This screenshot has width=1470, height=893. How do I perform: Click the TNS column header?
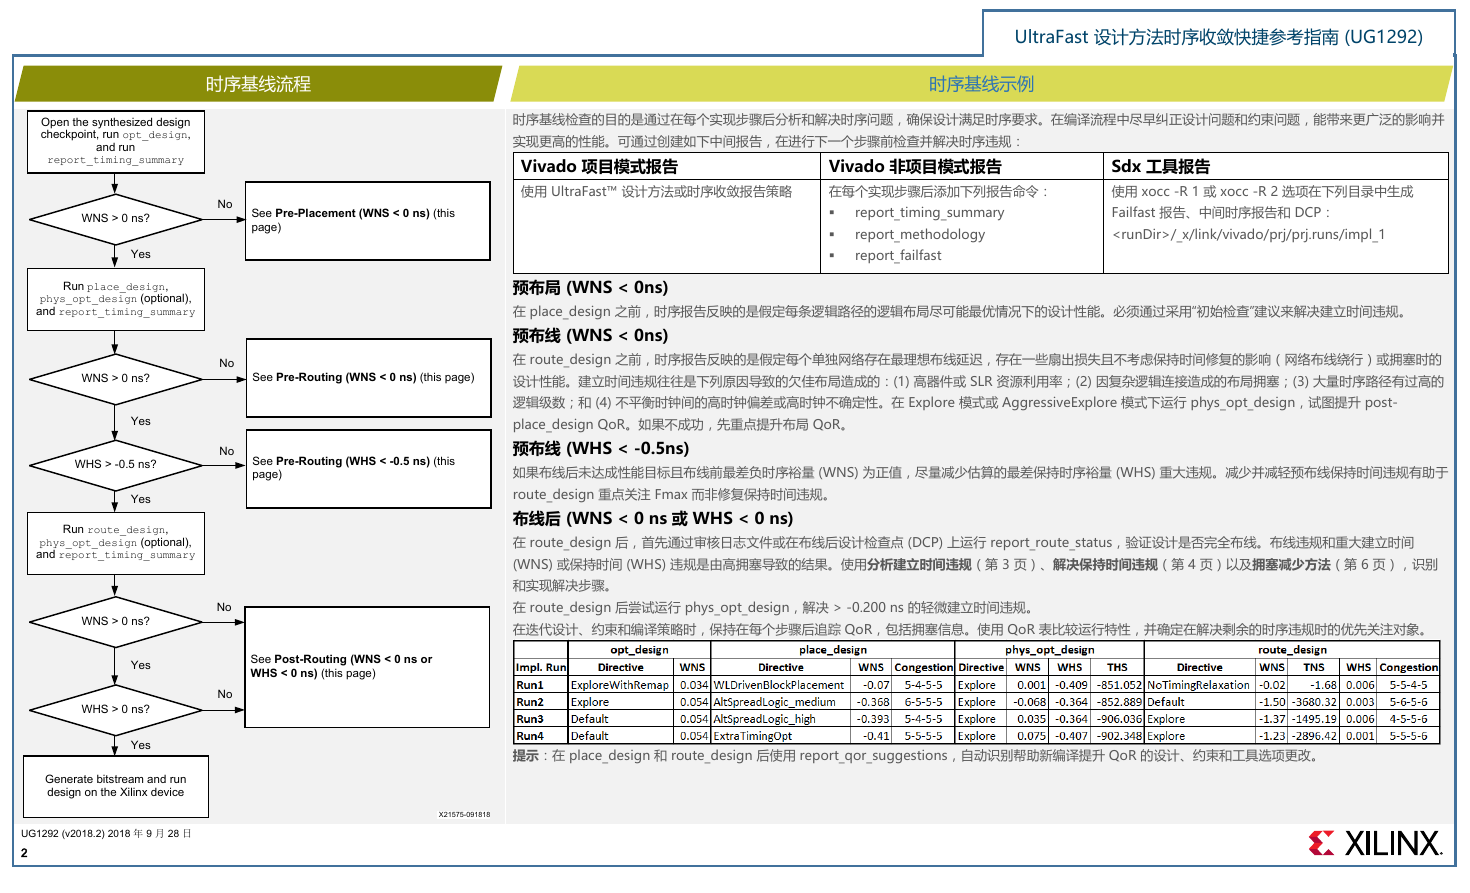point(1314,667)
